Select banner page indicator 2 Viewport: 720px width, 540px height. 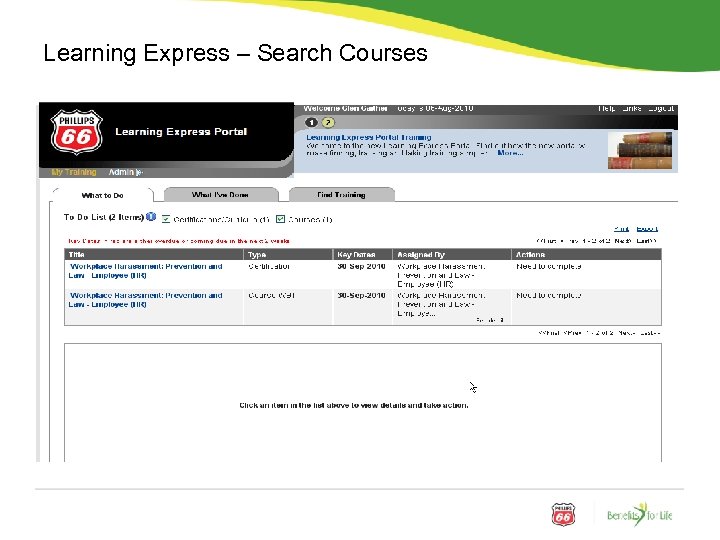[328, 123]
